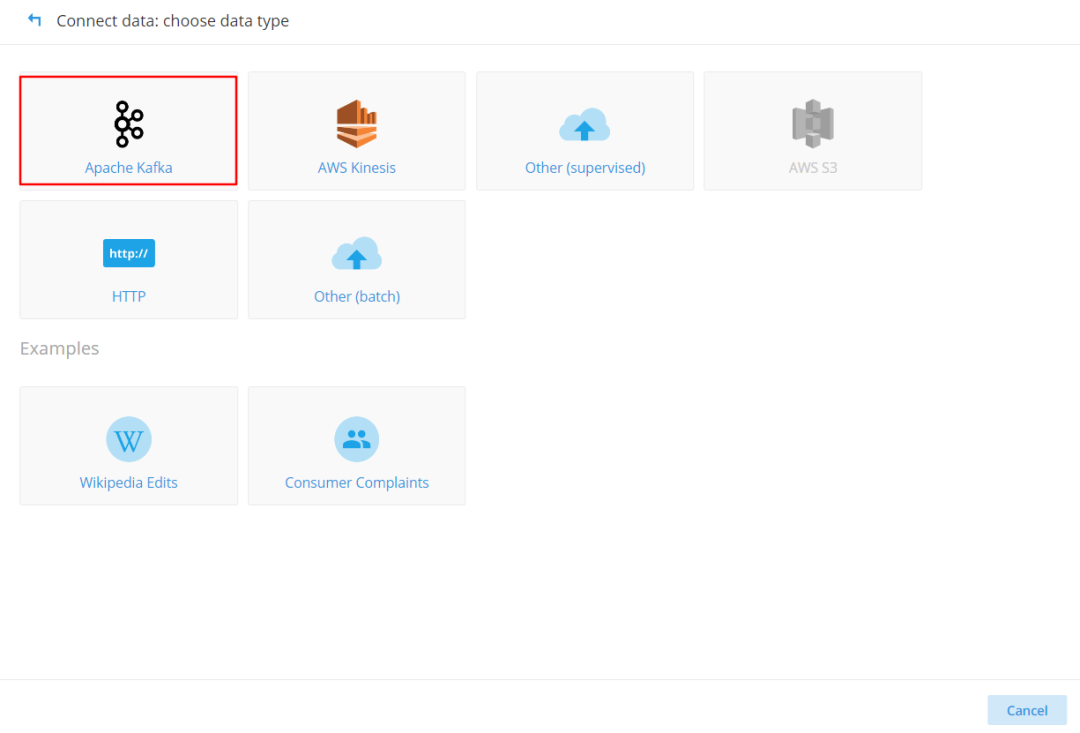This screenshot has height=733, width=1080.
Task: Click the 'Connect data: choose data type' title
Action: (x=173, y=21)
